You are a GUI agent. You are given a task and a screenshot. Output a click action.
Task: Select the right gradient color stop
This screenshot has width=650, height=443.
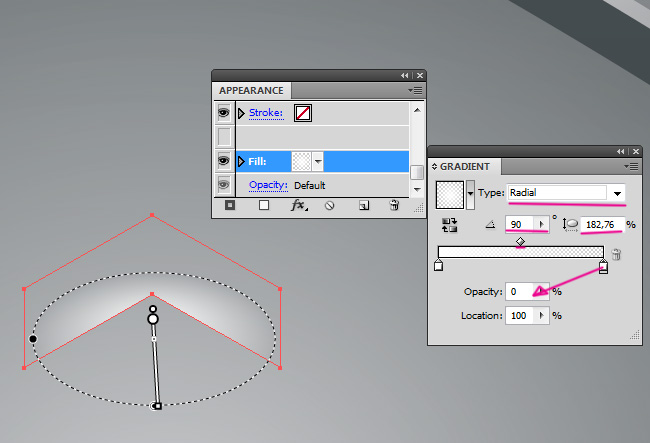(602, 265)
